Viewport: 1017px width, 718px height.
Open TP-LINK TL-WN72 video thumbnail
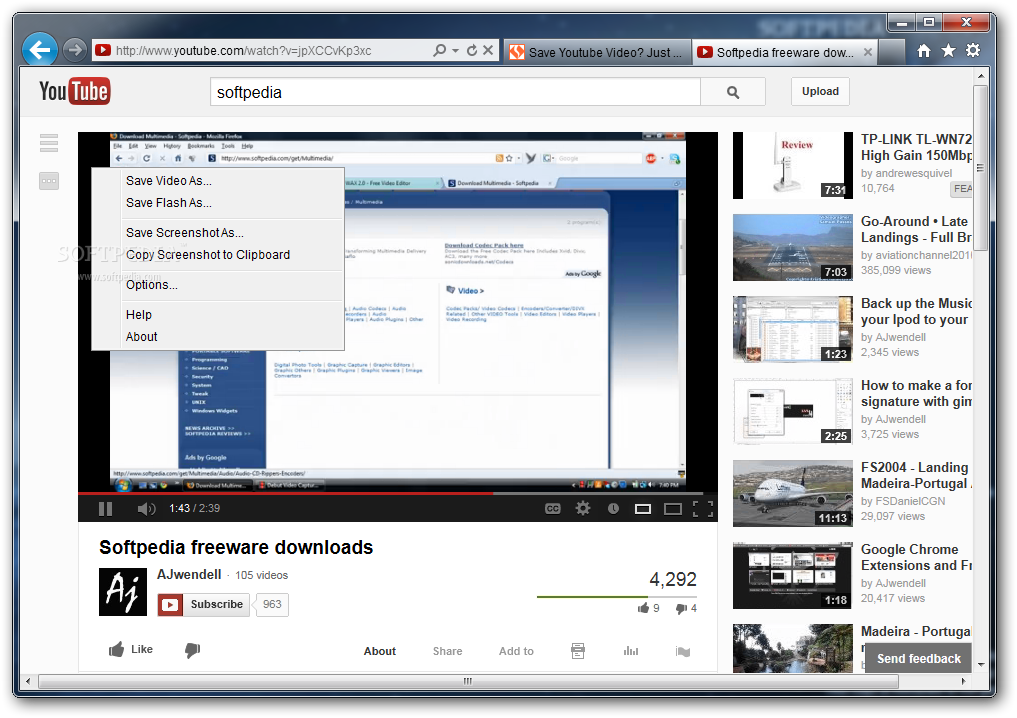793,165
